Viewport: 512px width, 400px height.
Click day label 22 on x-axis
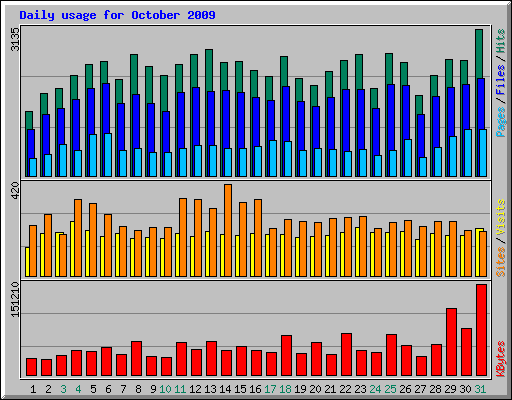345,389
